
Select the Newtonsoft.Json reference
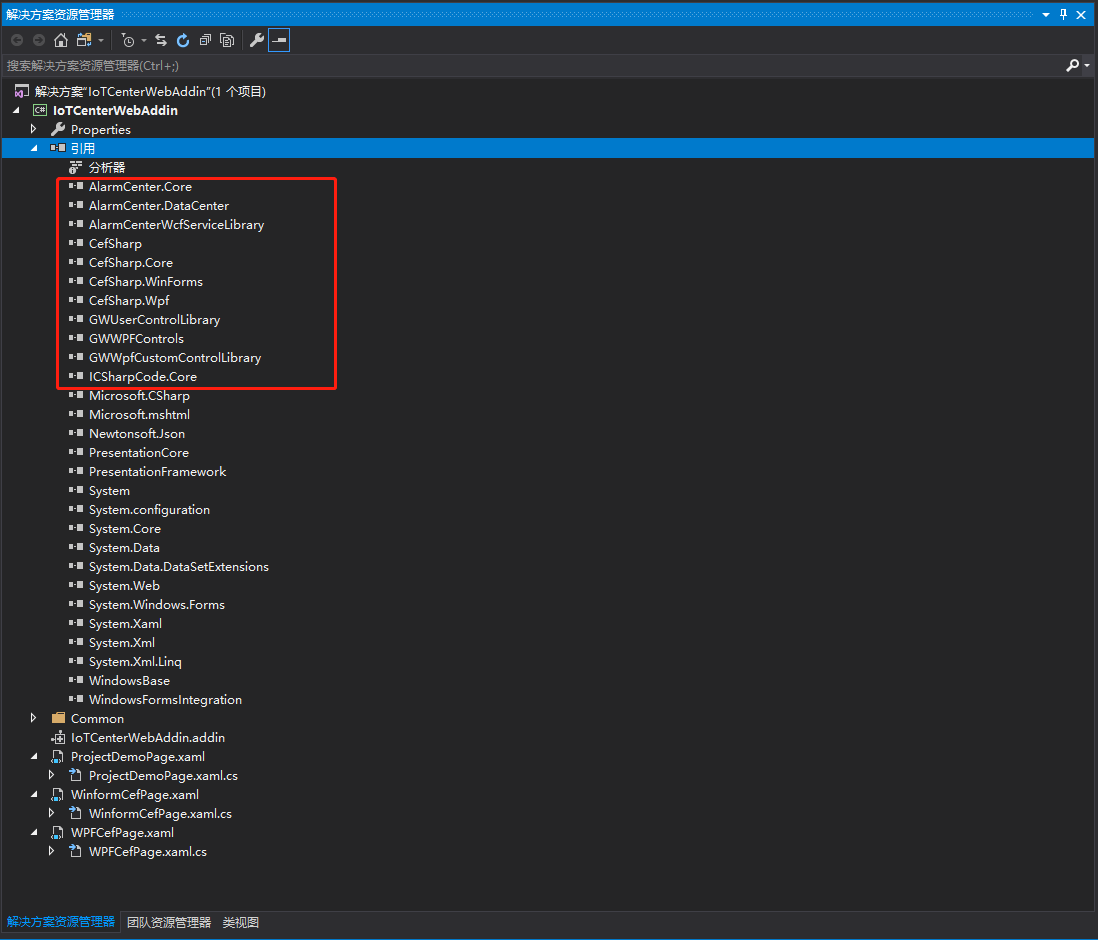click(136, 434)
